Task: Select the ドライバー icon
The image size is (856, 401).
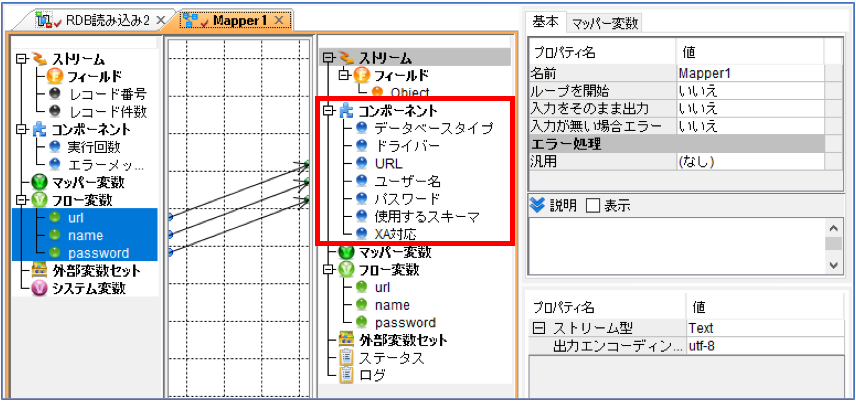Action: (x=361, y=146)
